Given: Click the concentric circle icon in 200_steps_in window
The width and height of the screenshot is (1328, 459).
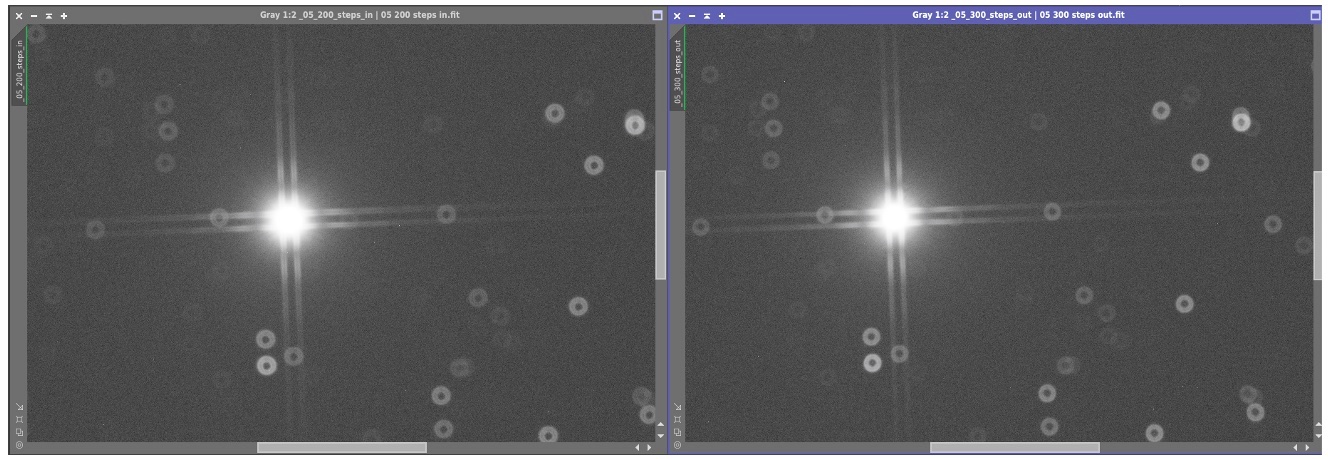Looking at the screenshot, I should coord(19,445).
